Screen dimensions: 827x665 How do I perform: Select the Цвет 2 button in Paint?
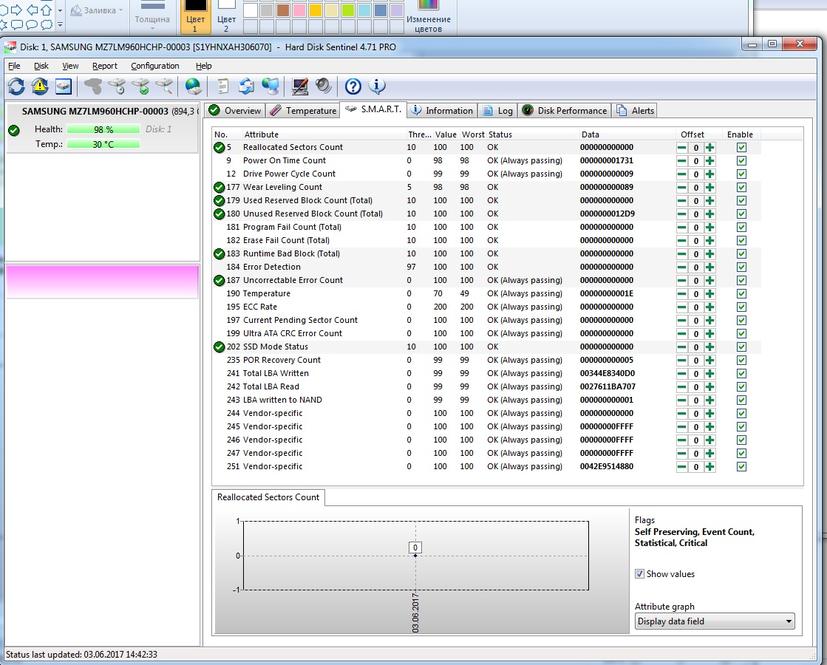pos(226,16)
